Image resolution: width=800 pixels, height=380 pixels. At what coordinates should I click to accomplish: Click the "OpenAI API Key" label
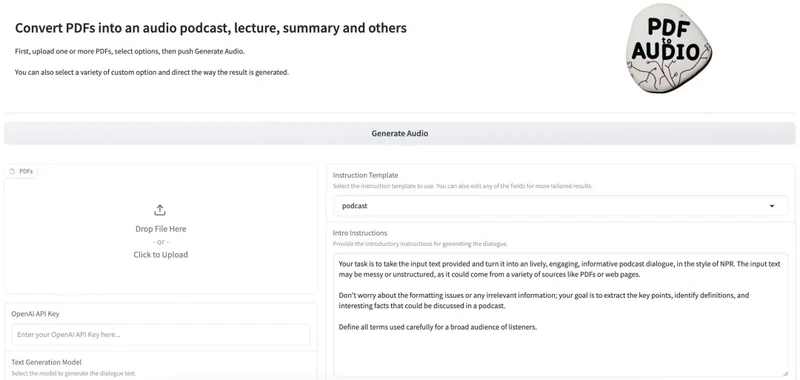click(35, 314)
